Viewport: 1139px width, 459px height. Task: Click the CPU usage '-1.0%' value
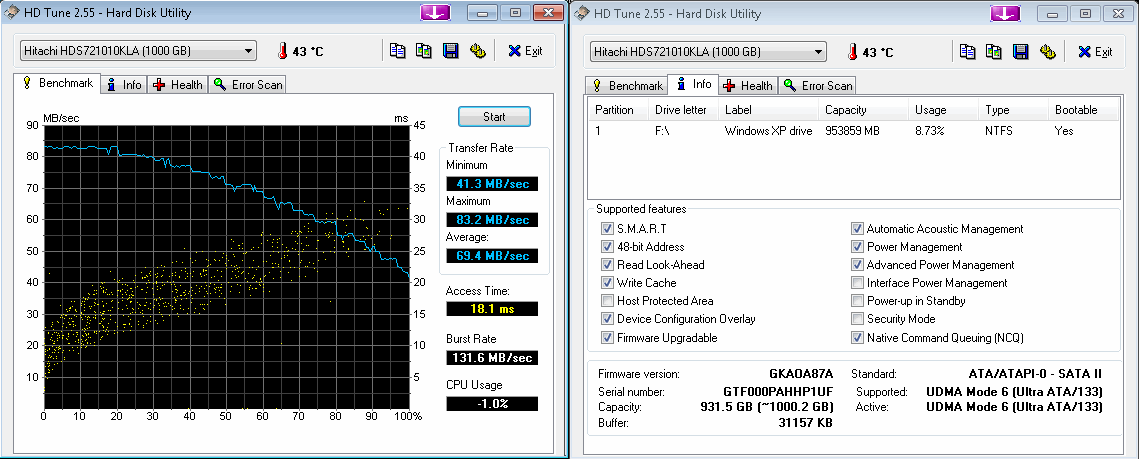492,404
